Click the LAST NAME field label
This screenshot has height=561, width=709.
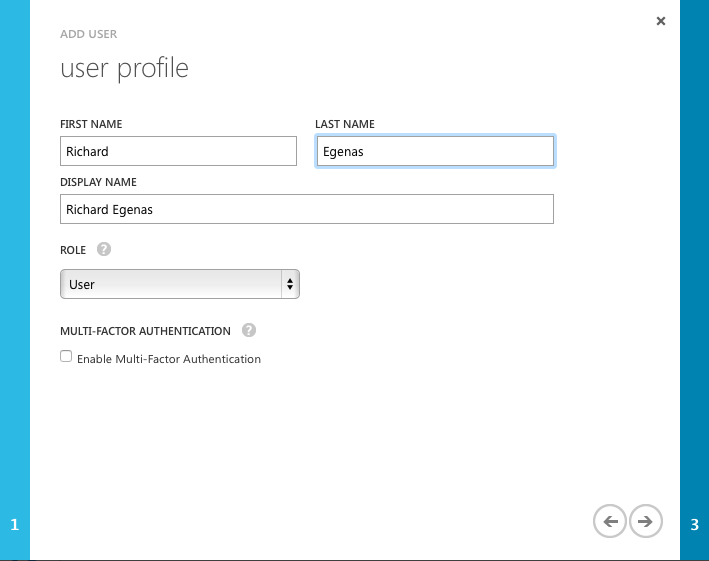[x=345, y=124]
